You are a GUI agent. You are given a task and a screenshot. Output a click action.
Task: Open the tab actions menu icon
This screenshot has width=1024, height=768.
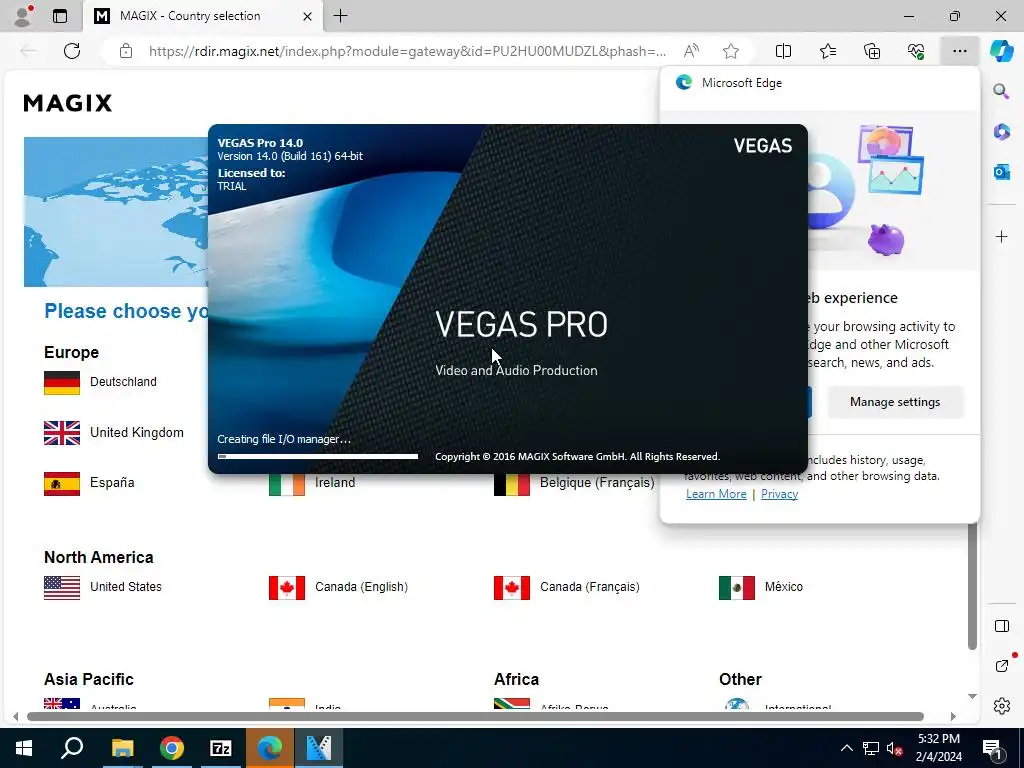[x=60, y=16]
